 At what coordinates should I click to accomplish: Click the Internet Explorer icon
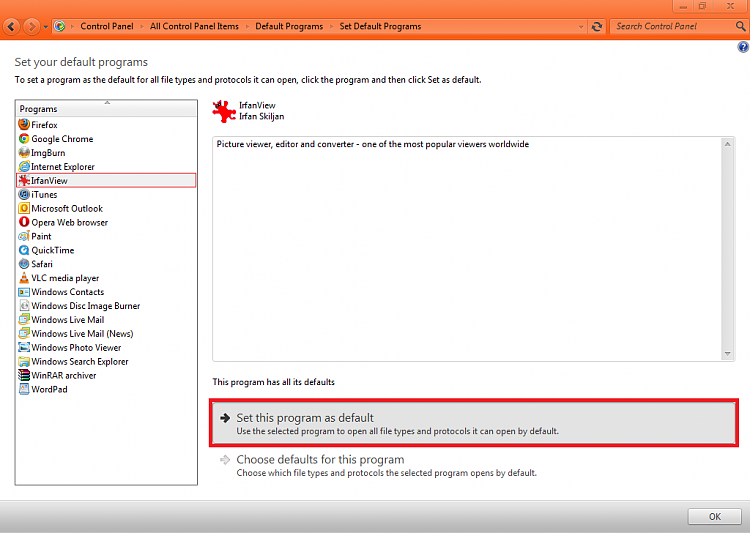pos(24,166)
